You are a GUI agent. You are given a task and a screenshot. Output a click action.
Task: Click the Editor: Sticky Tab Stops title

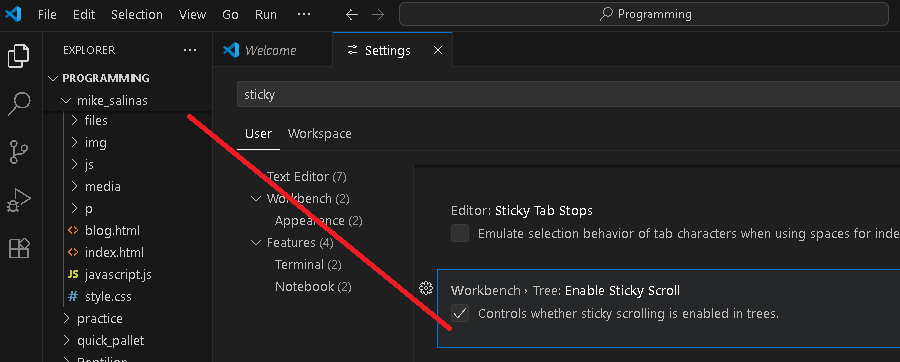522,211
